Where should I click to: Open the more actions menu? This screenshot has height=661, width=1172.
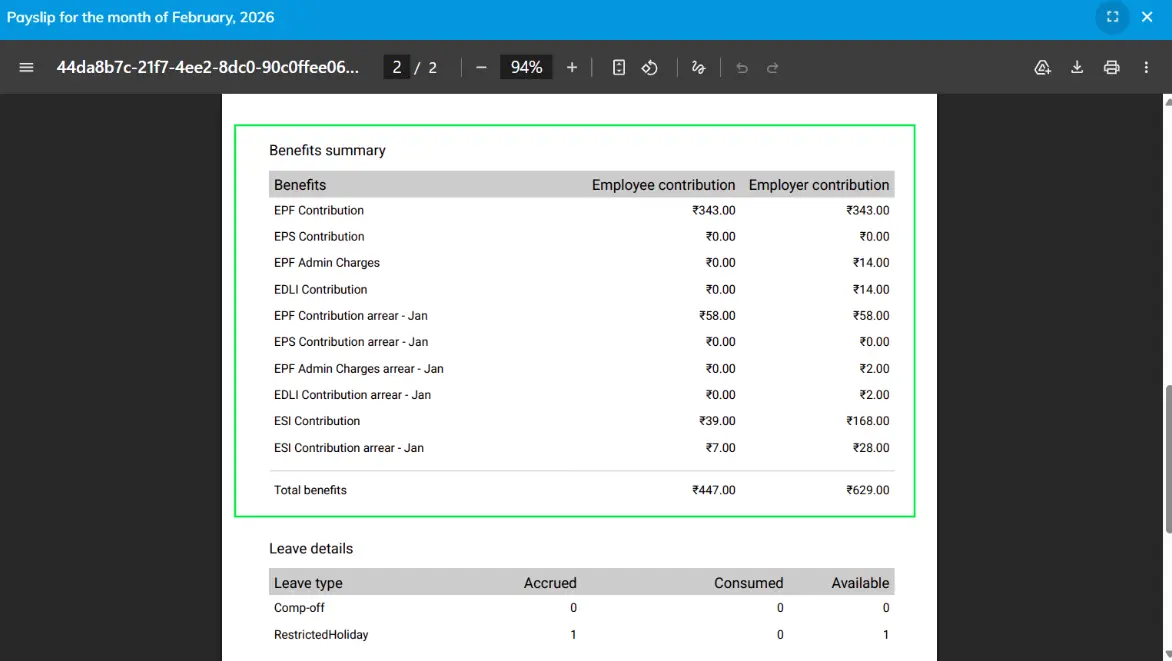pyautogui.click(x=1146, y=67)
